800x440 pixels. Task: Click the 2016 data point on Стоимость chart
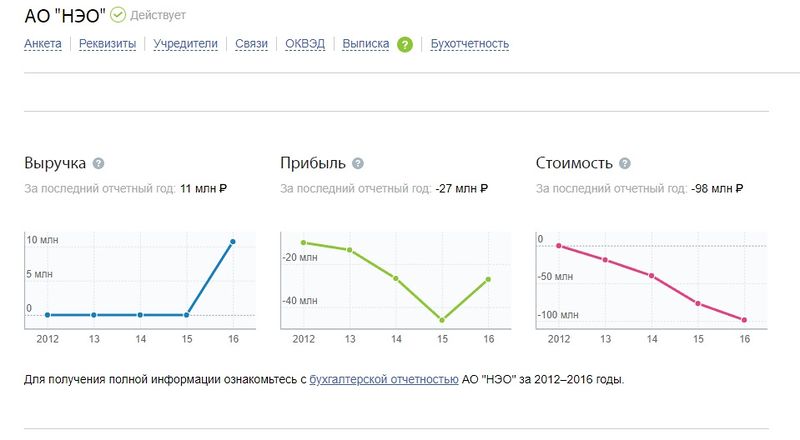click(x=744, y=320)
